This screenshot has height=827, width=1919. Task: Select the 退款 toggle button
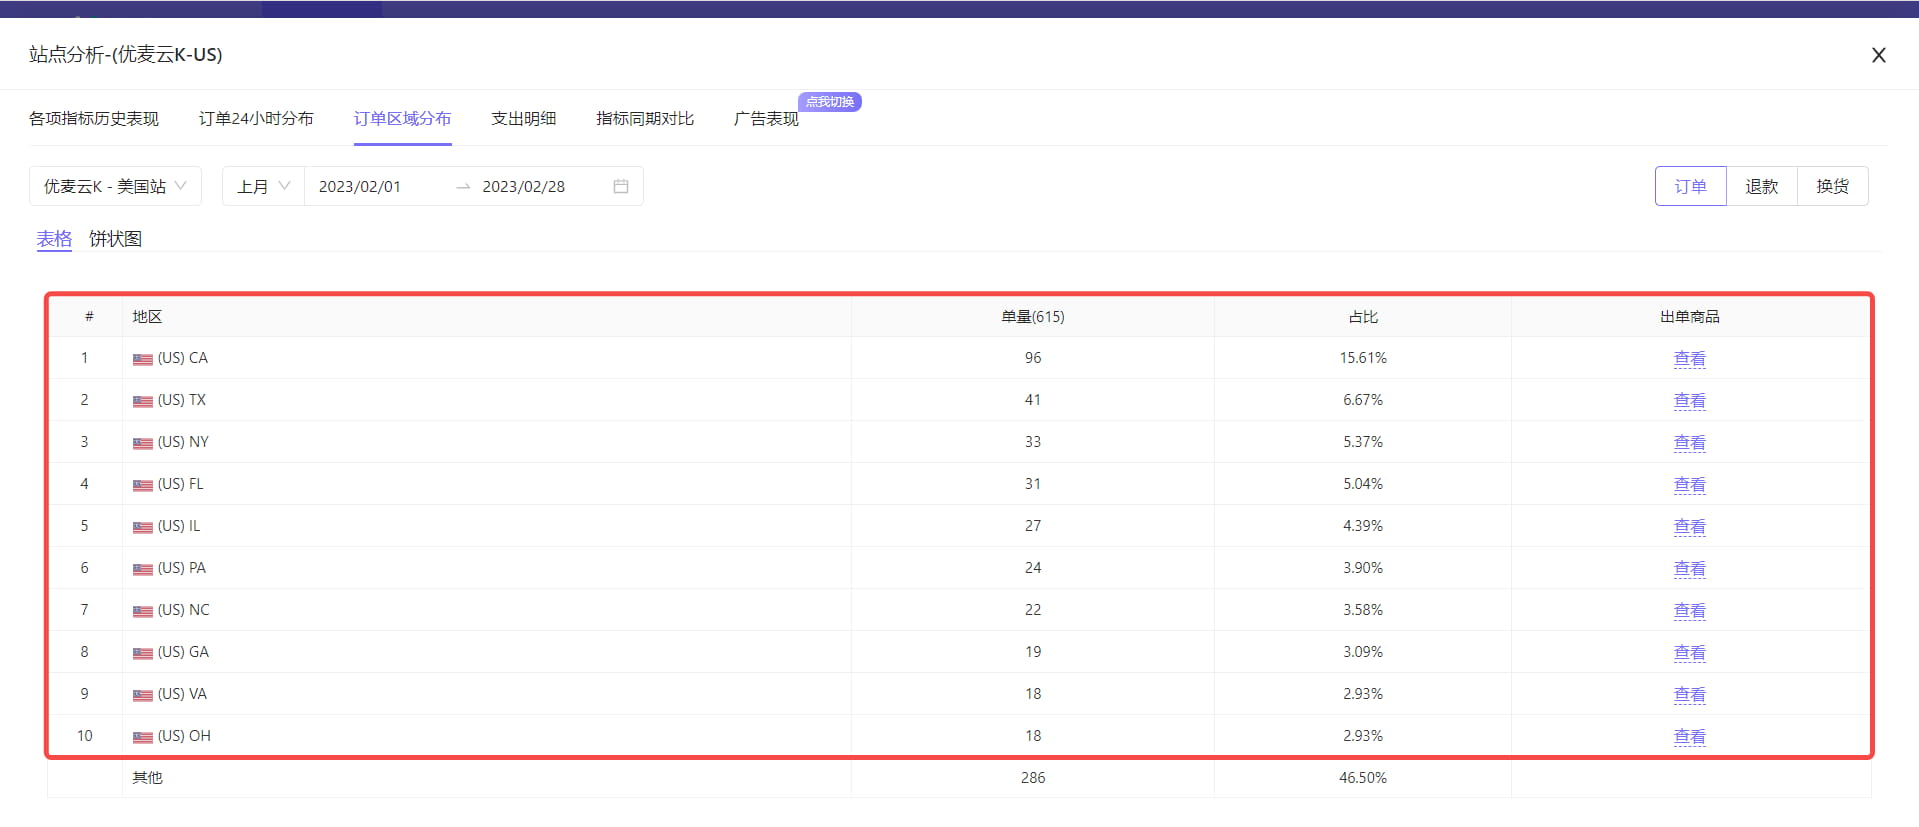(x=1761, y=186)
